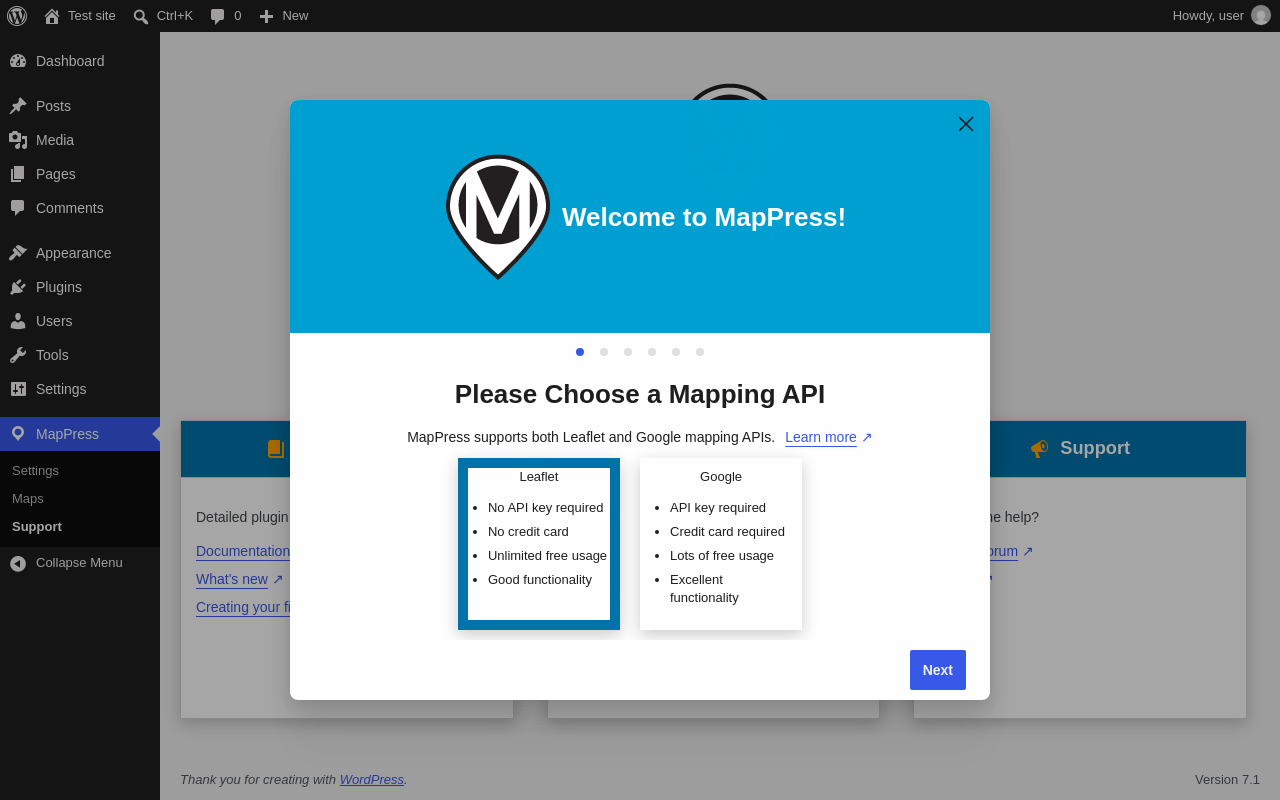Jump to third wizard step dot
1280x800 pixels.
click(628, 352)
